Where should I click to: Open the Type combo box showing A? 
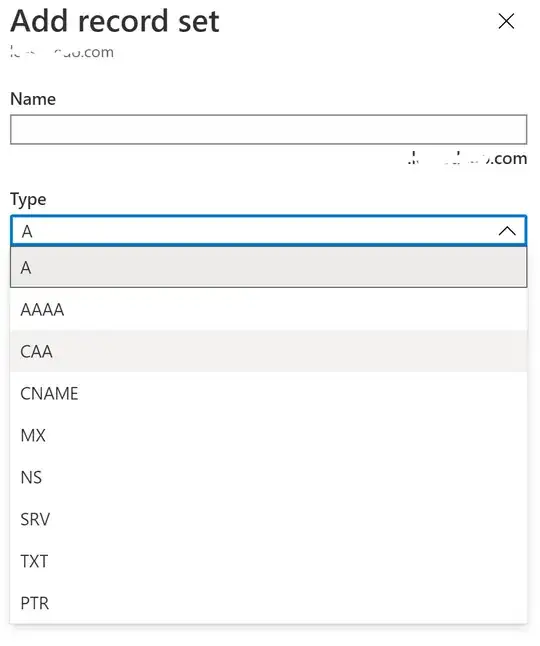coord(269,231)
